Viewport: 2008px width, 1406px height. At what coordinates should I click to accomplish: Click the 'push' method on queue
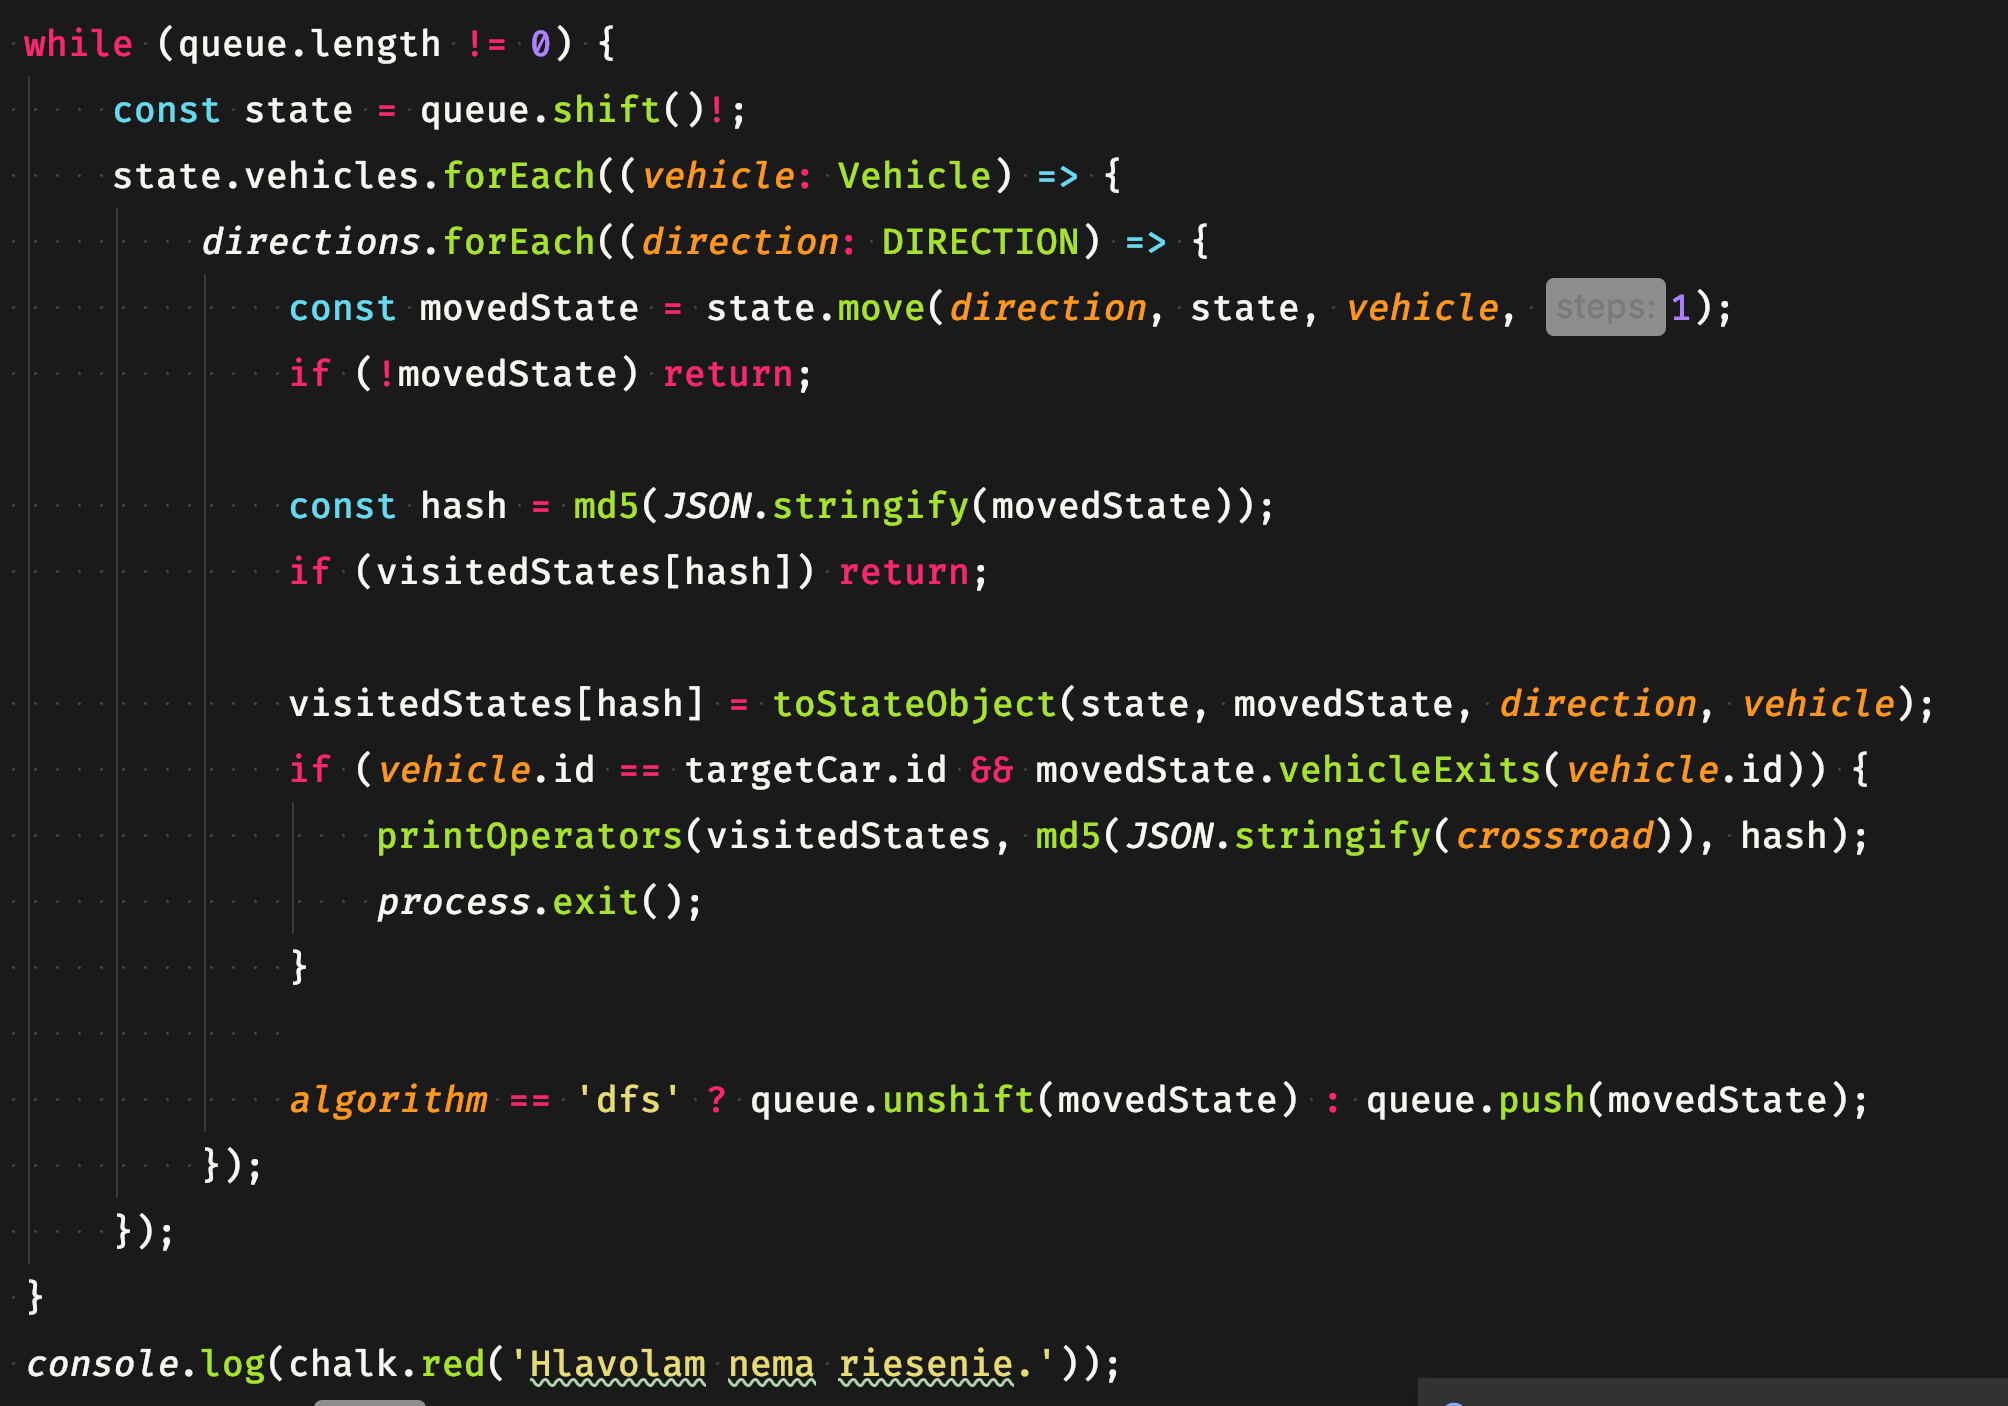coord(1541,1100)
